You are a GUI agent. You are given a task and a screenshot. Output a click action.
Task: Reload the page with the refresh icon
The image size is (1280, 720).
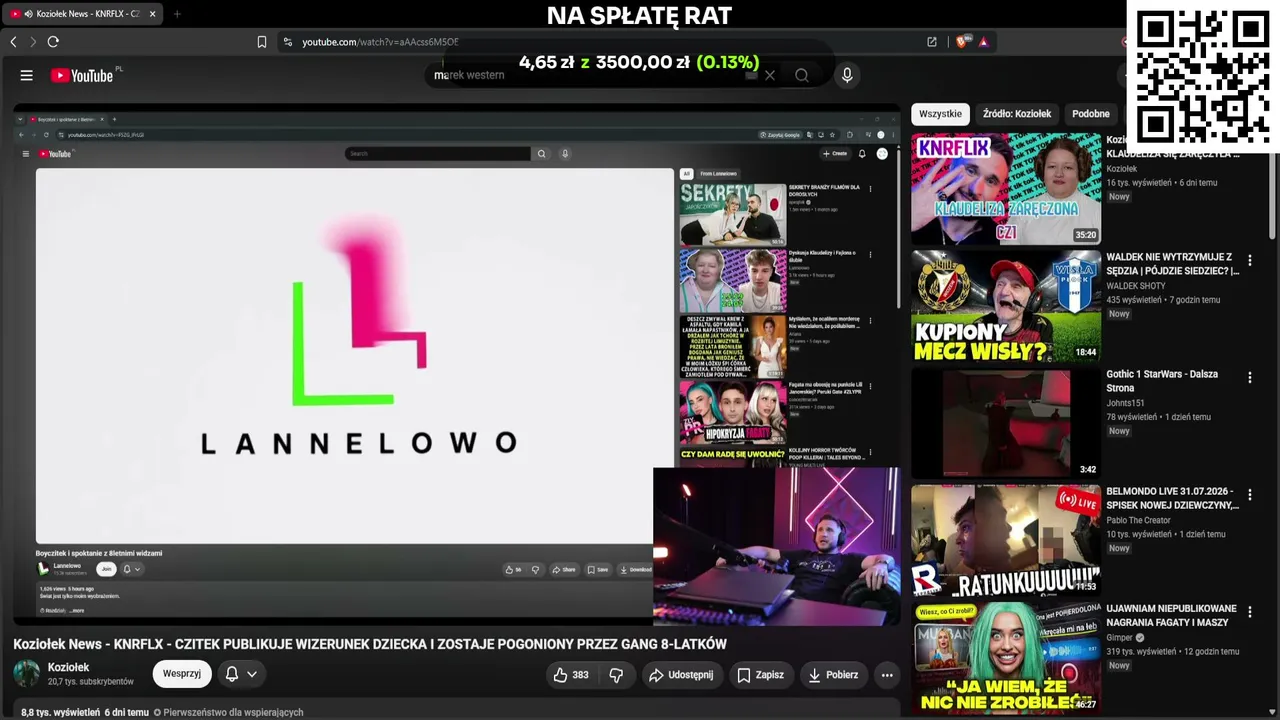53,42
